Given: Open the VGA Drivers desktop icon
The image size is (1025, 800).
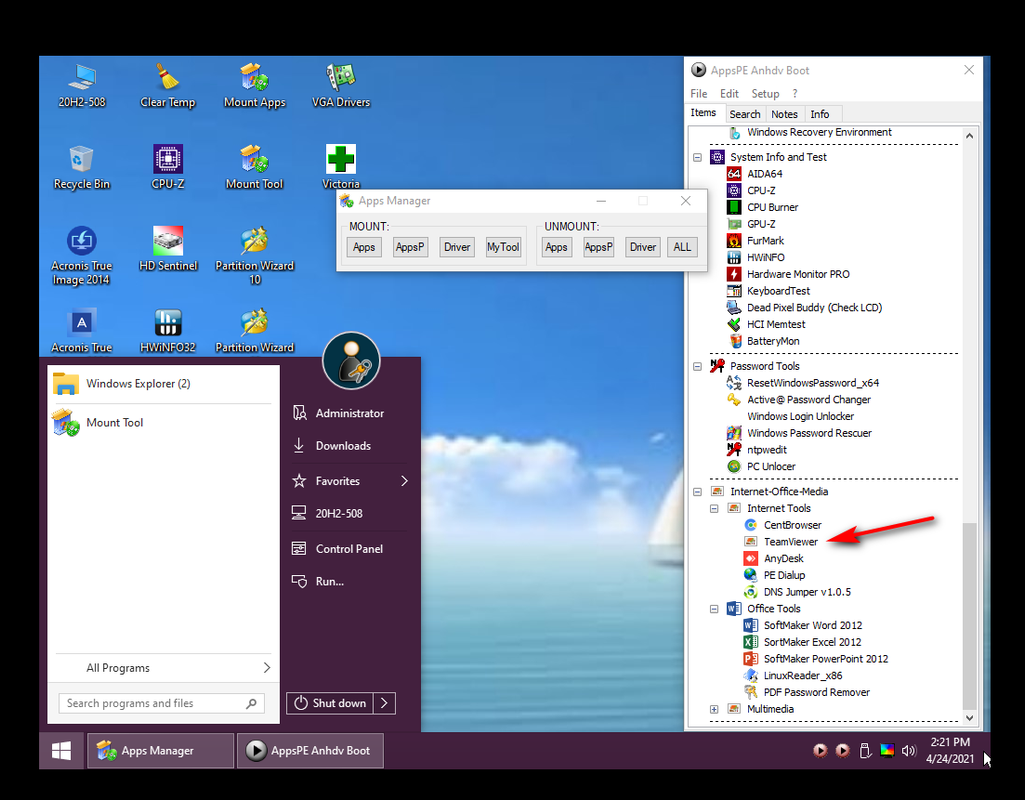Looking at the screenshot, I should [x=341, y=86].
